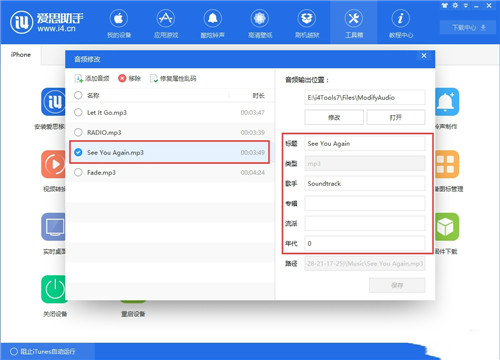Click 添加音频 add audio

(x=92, y=78)
